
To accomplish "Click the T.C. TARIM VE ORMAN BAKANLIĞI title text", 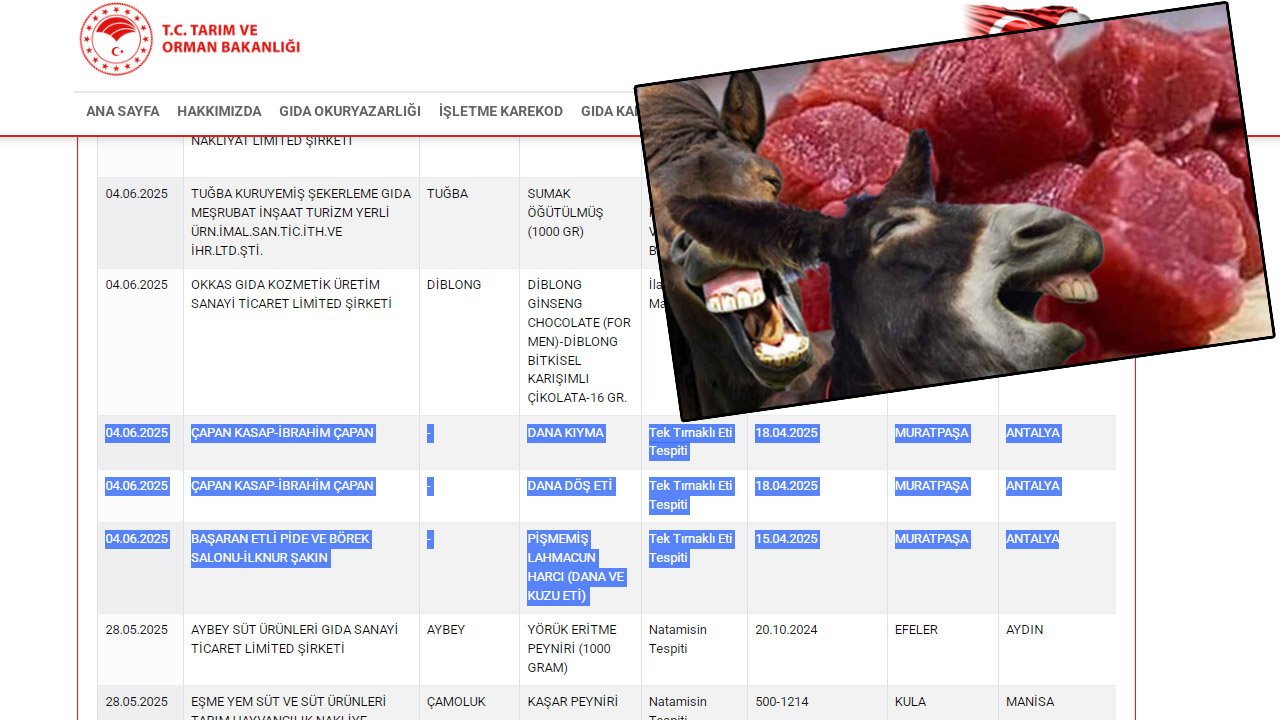I will click(231, 39).
